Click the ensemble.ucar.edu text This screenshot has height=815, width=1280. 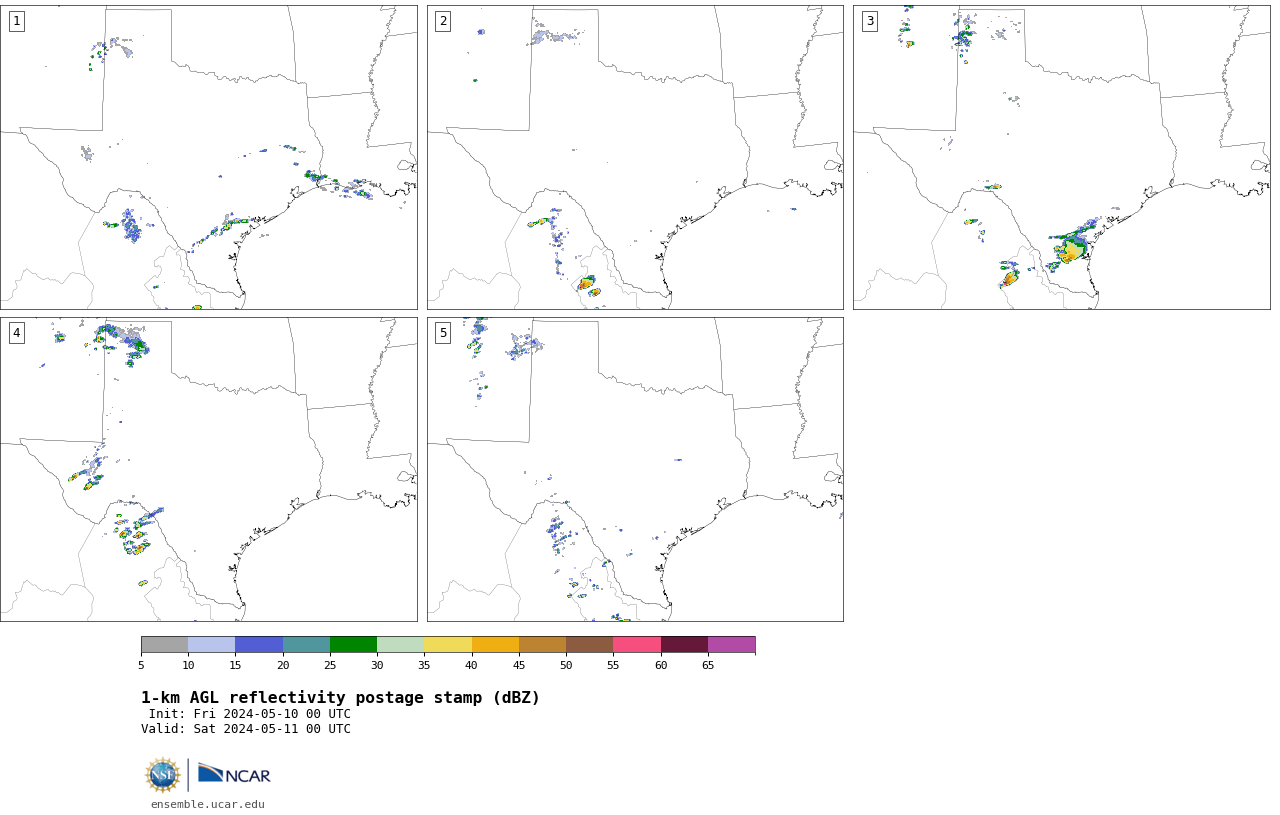tap(208, 804)
